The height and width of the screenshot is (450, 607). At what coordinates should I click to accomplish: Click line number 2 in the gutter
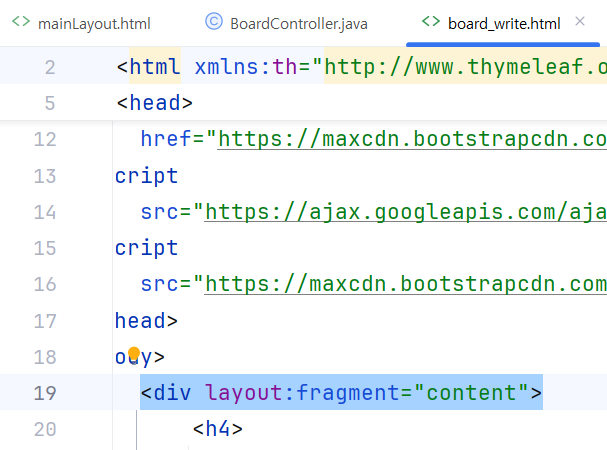tap(50, 67)
